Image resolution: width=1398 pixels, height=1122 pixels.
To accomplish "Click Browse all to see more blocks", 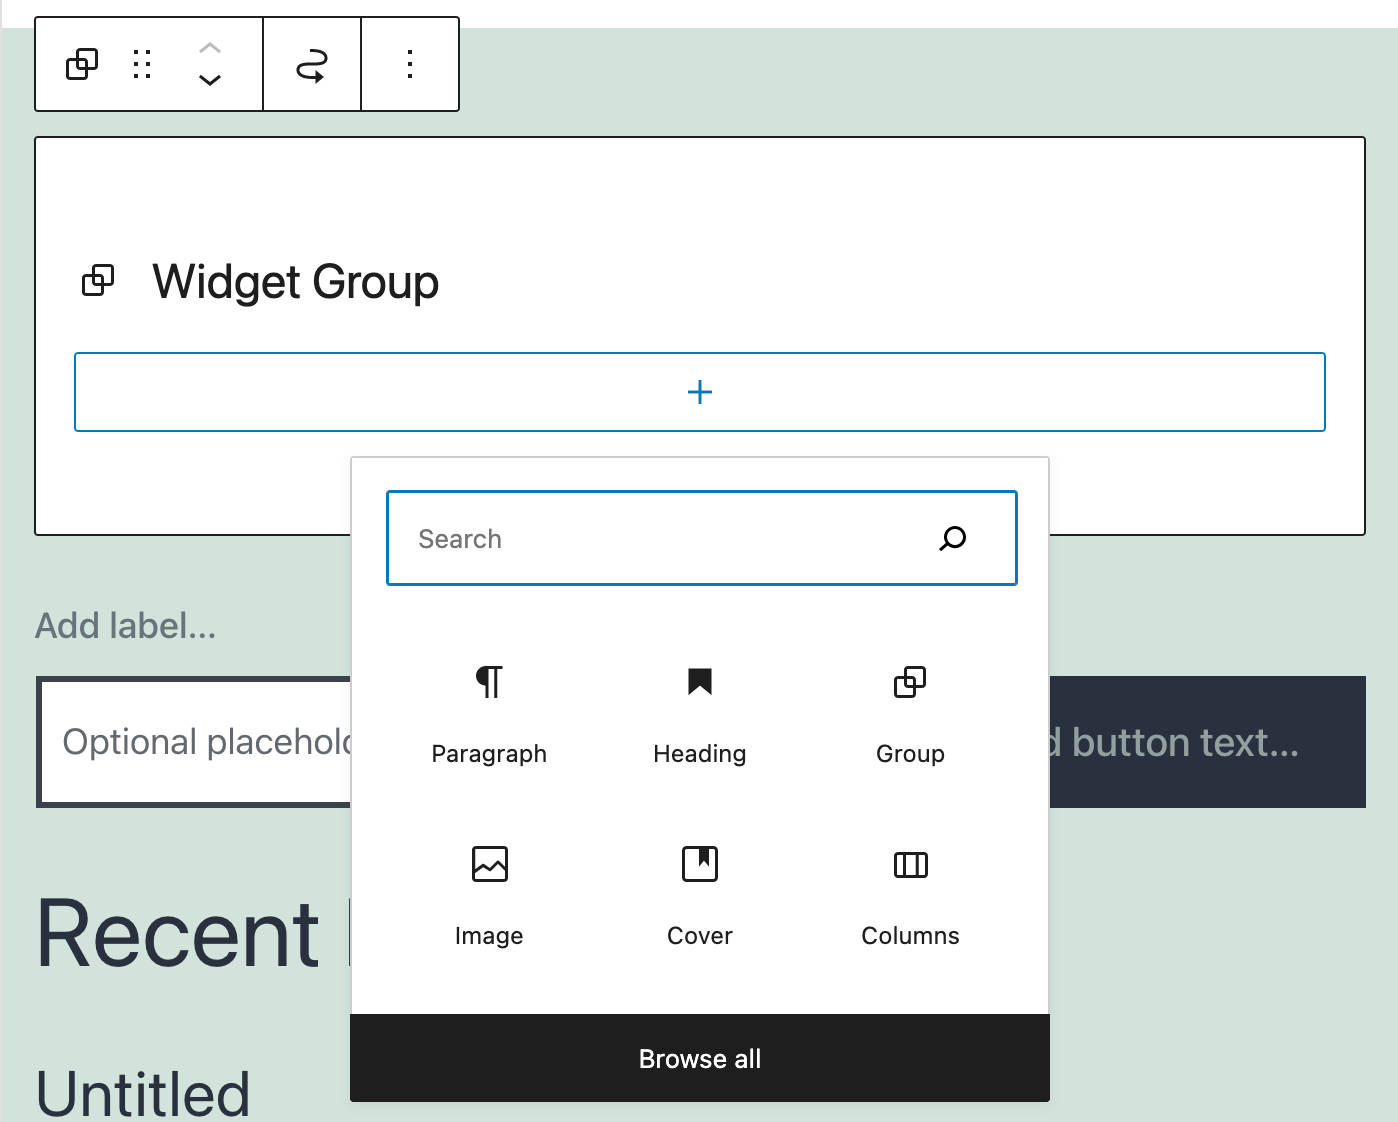I will pos(699,1058).
